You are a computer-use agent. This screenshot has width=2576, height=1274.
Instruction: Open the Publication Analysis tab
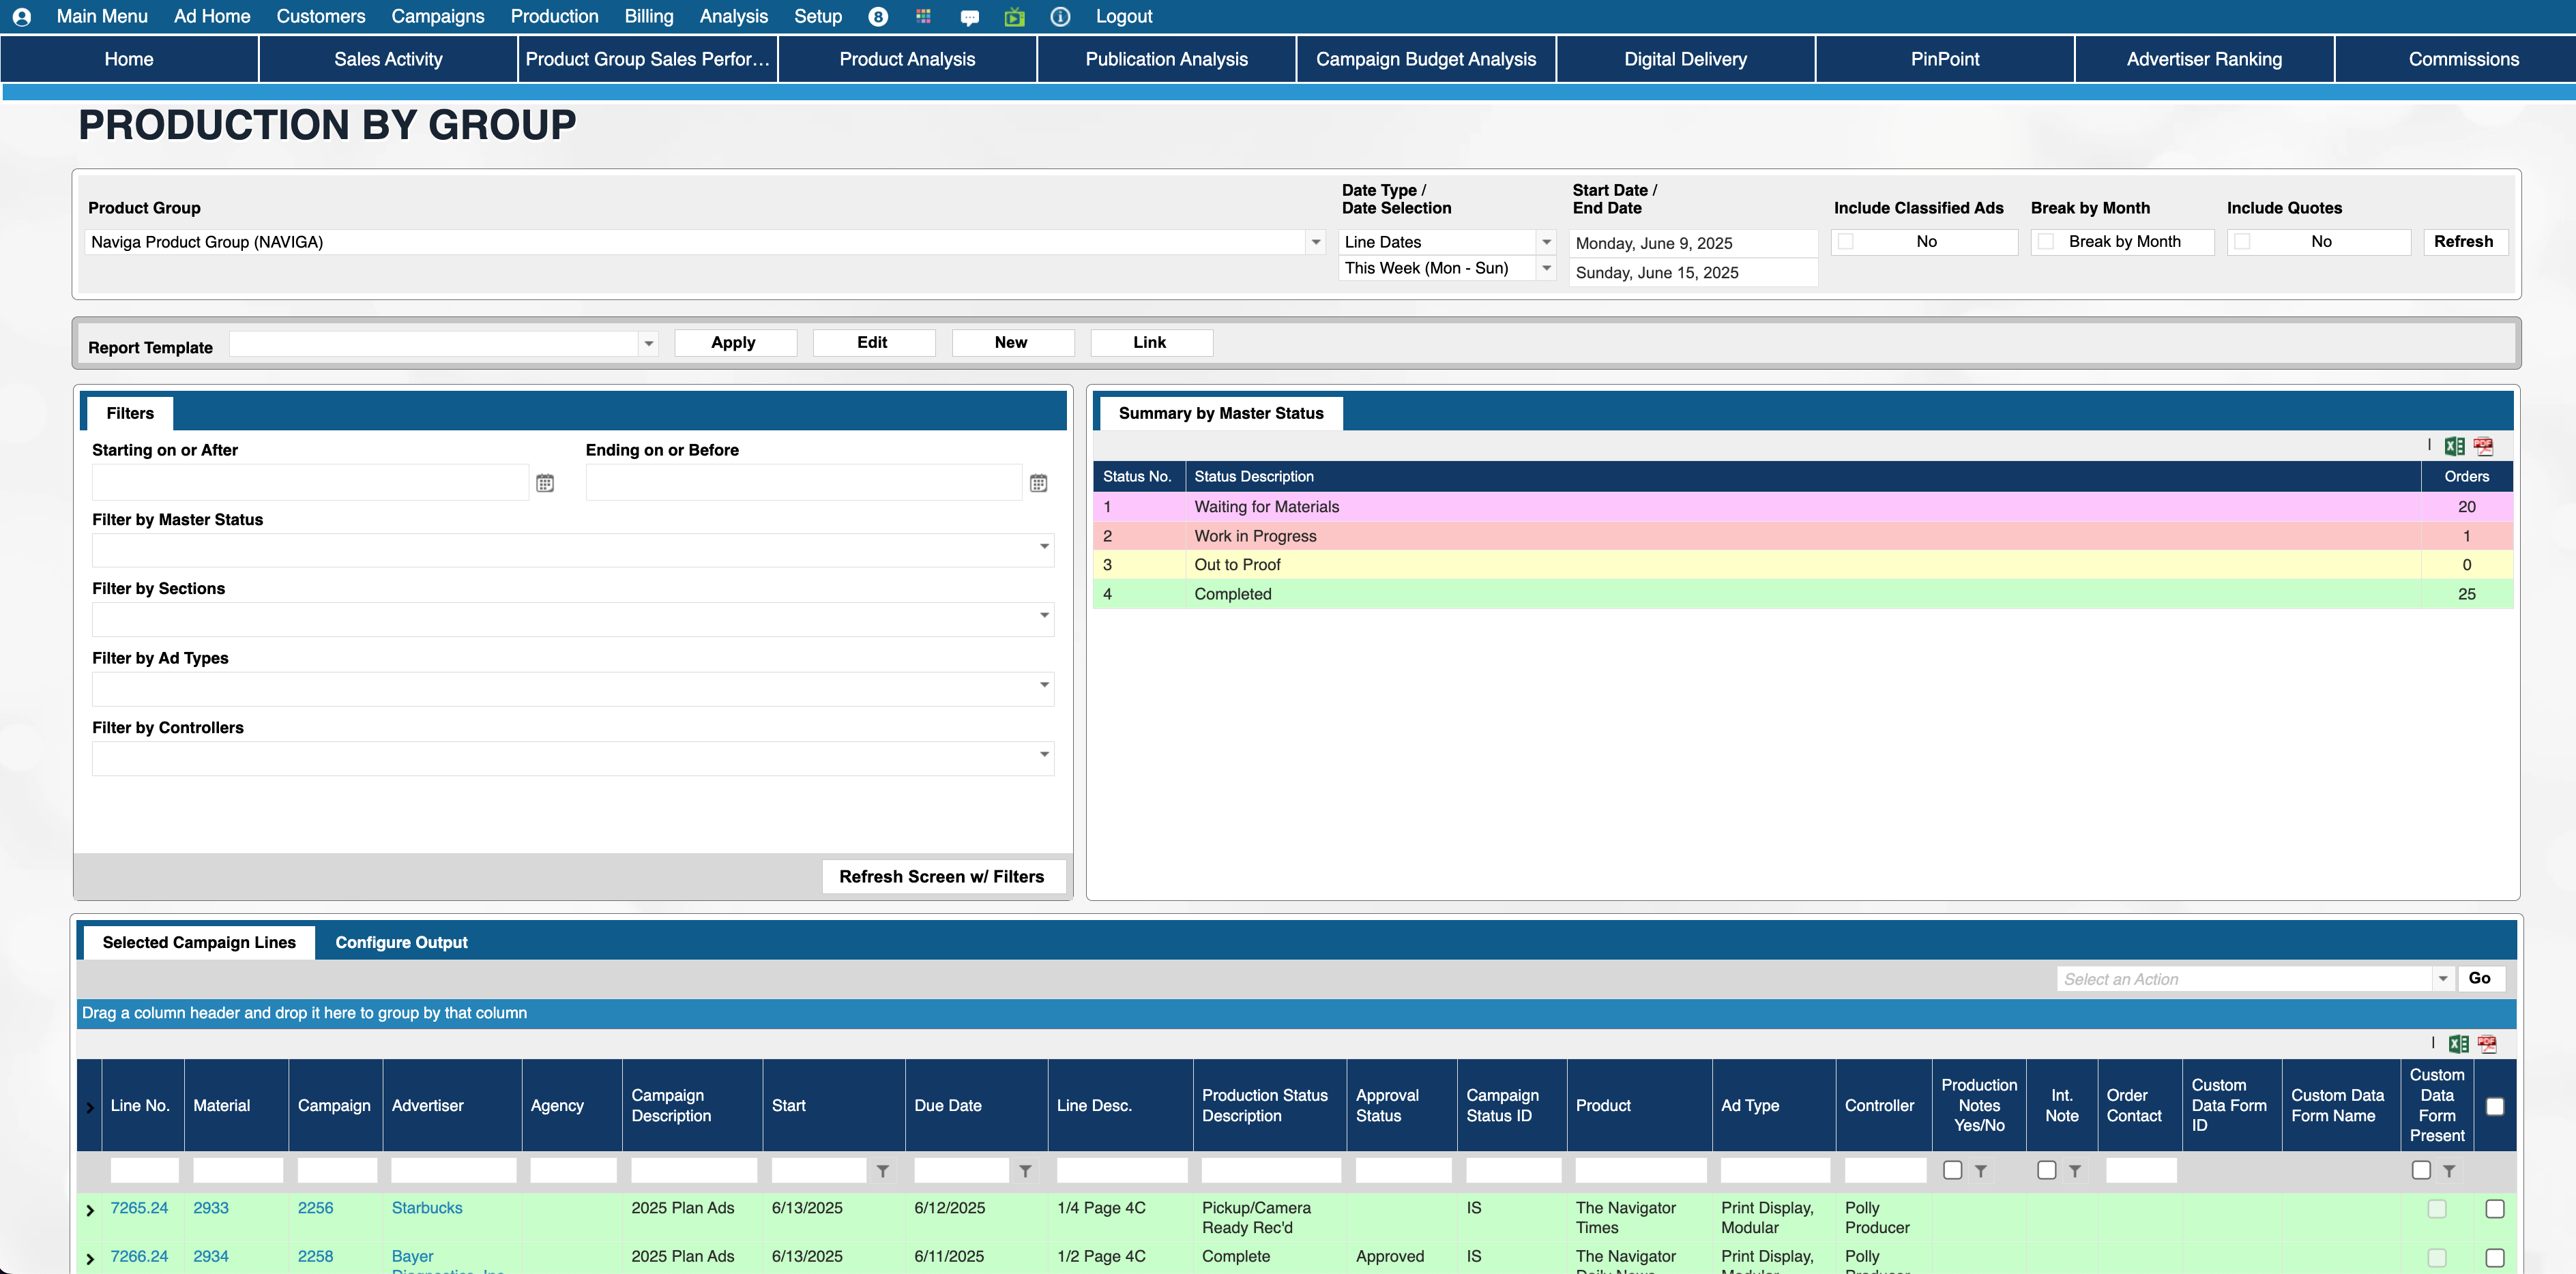click(x=1166, y=59)
